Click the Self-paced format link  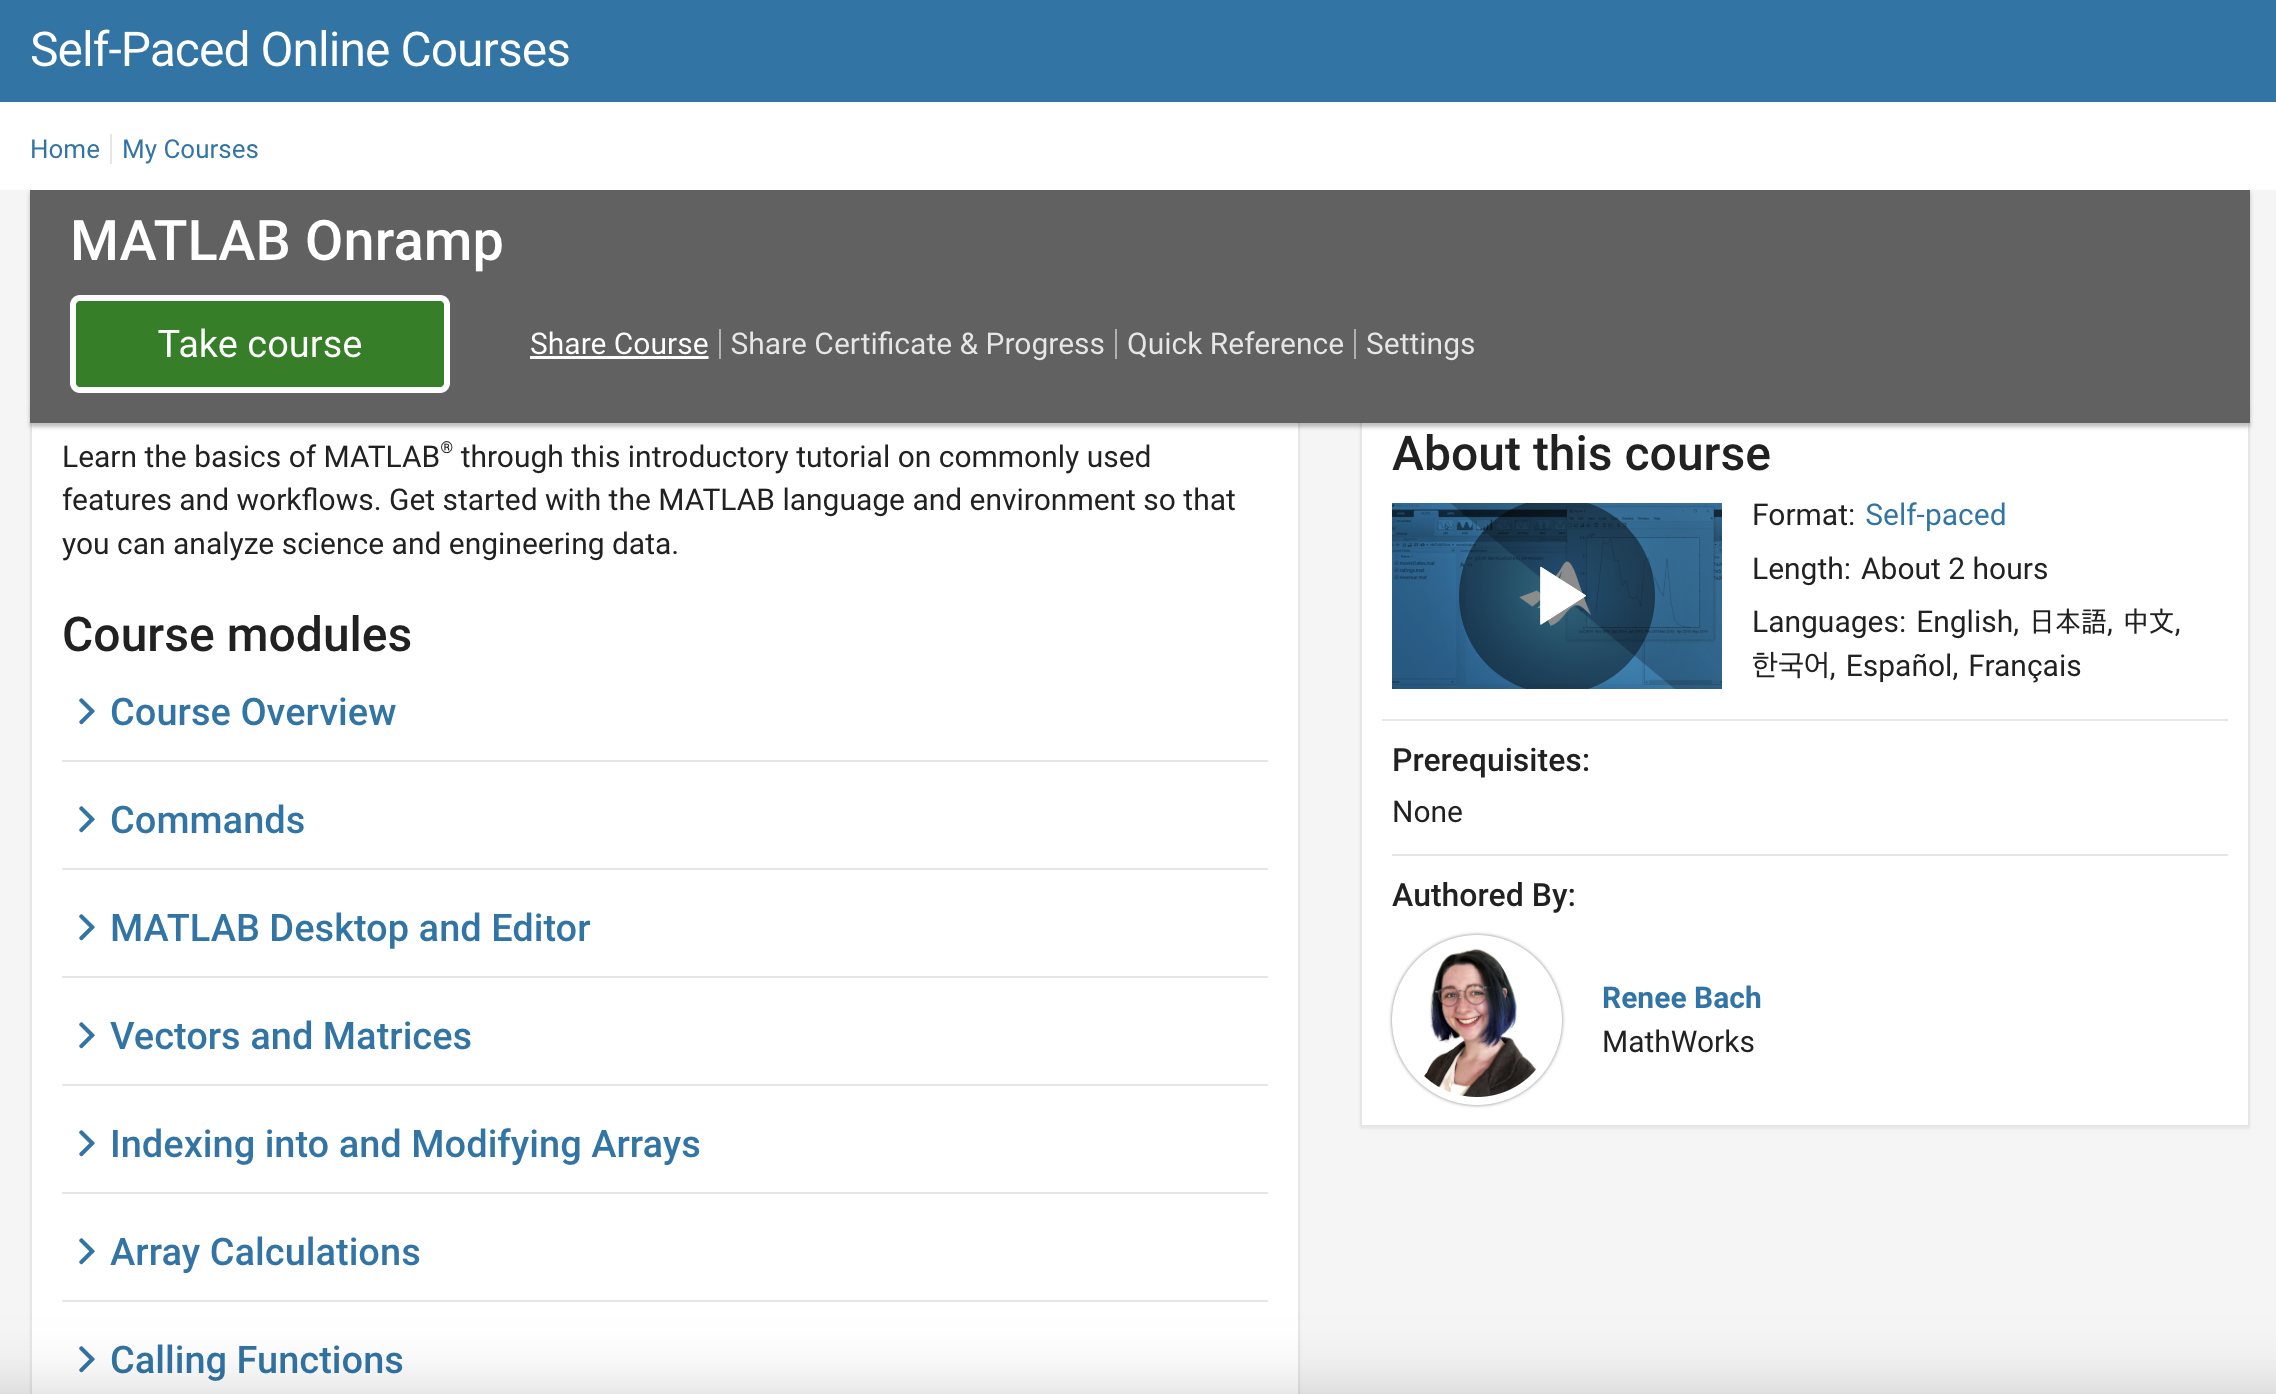1935,515
